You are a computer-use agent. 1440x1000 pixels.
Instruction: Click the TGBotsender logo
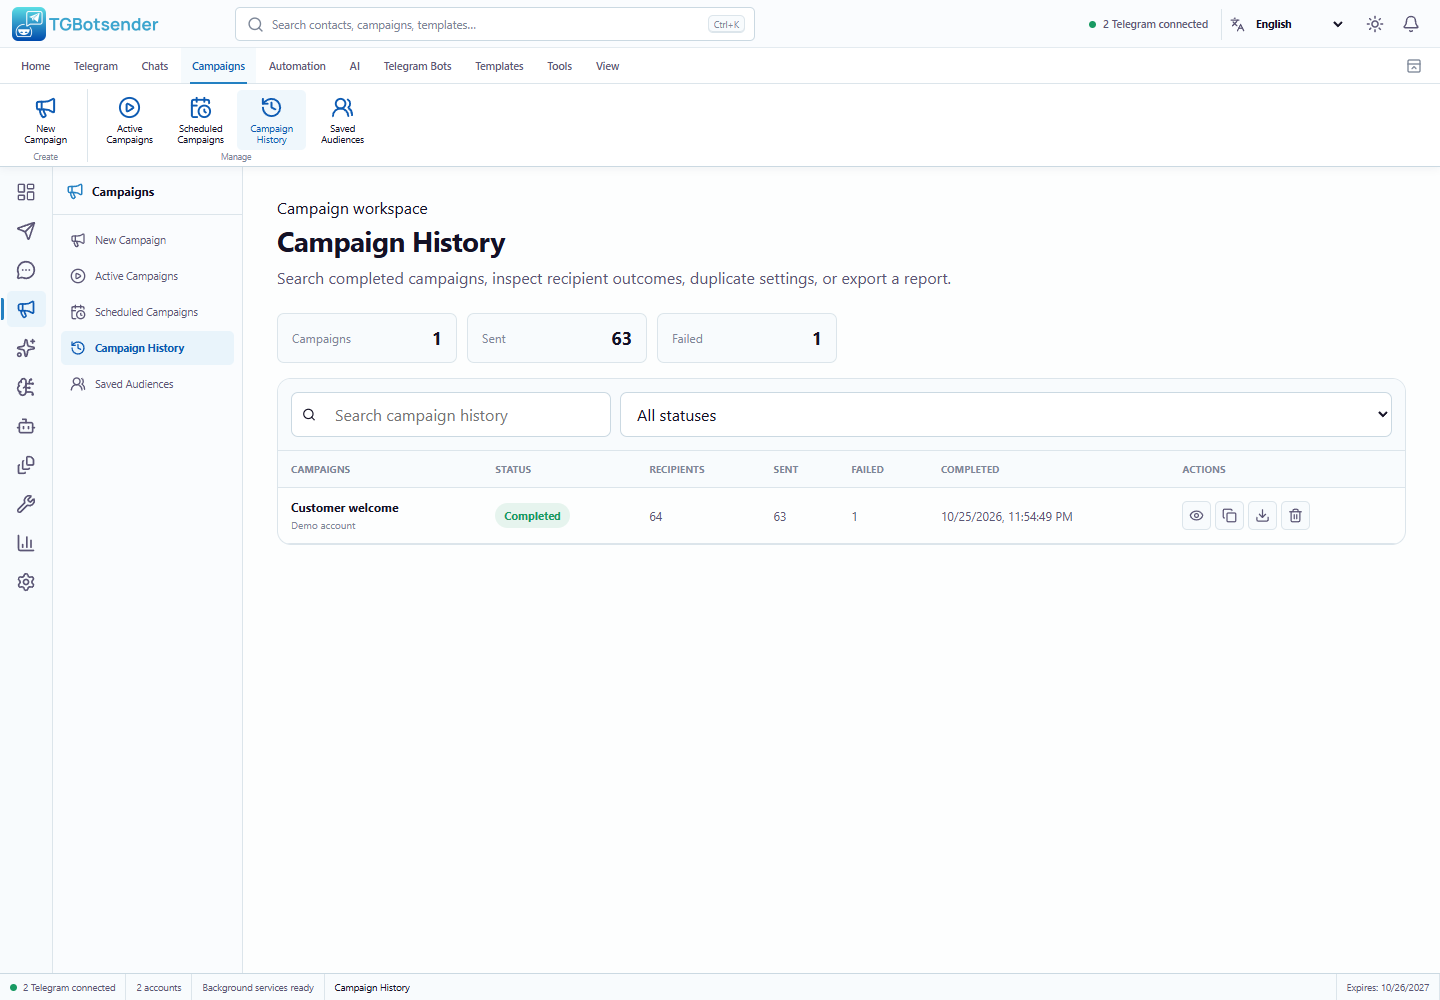(86, 24)
